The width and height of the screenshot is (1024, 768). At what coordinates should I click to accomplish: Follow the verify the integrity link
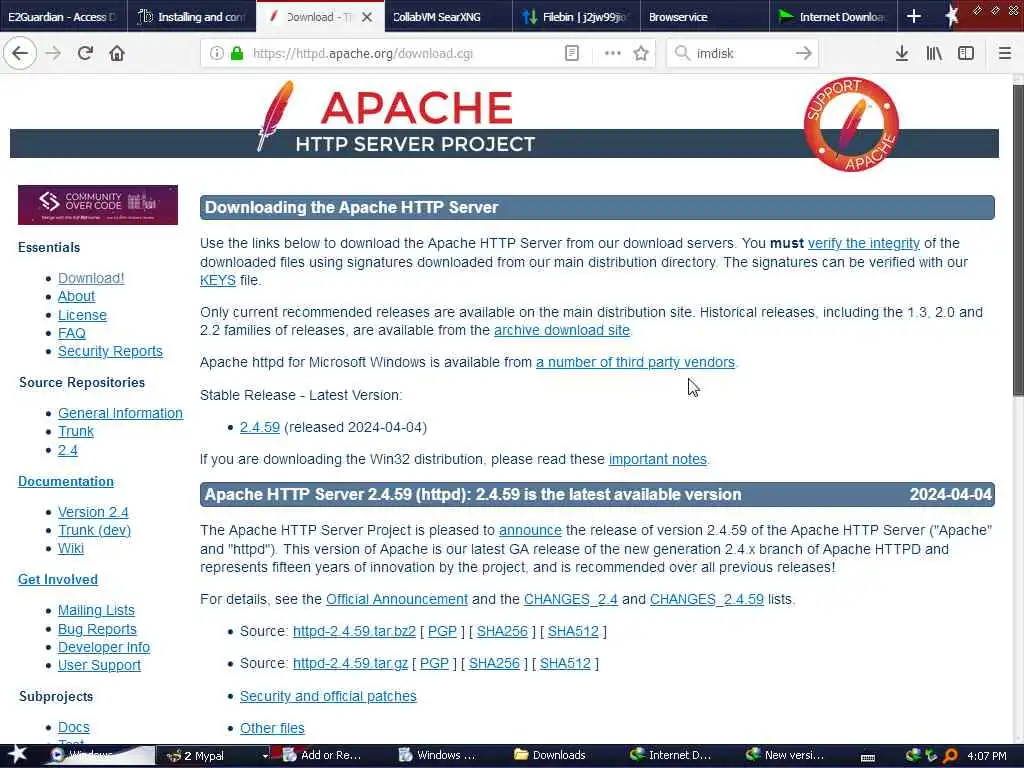click(x=863, y=244)
